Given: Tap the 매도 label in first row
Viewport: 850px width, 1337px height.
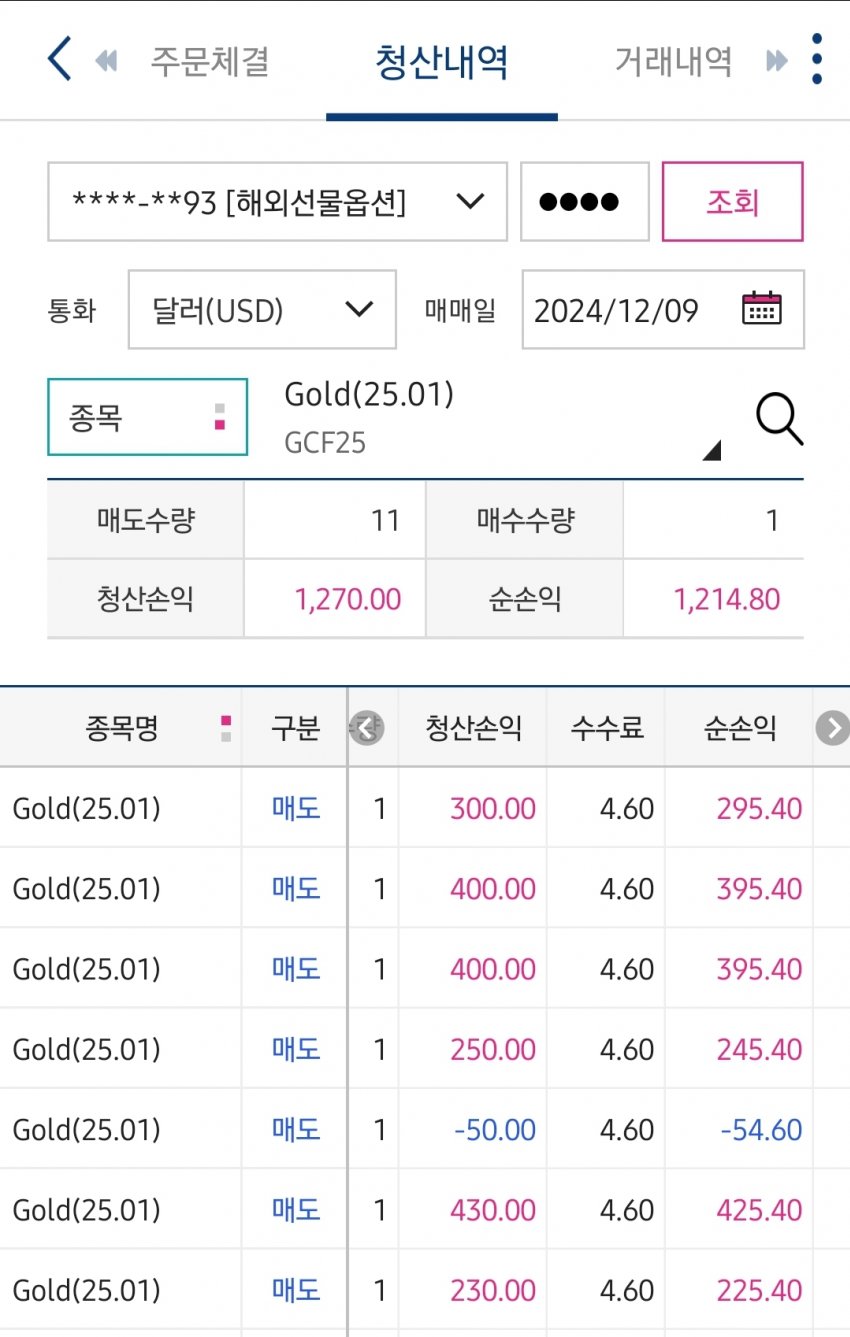Looking at the screenshot, I should [296, 808].
